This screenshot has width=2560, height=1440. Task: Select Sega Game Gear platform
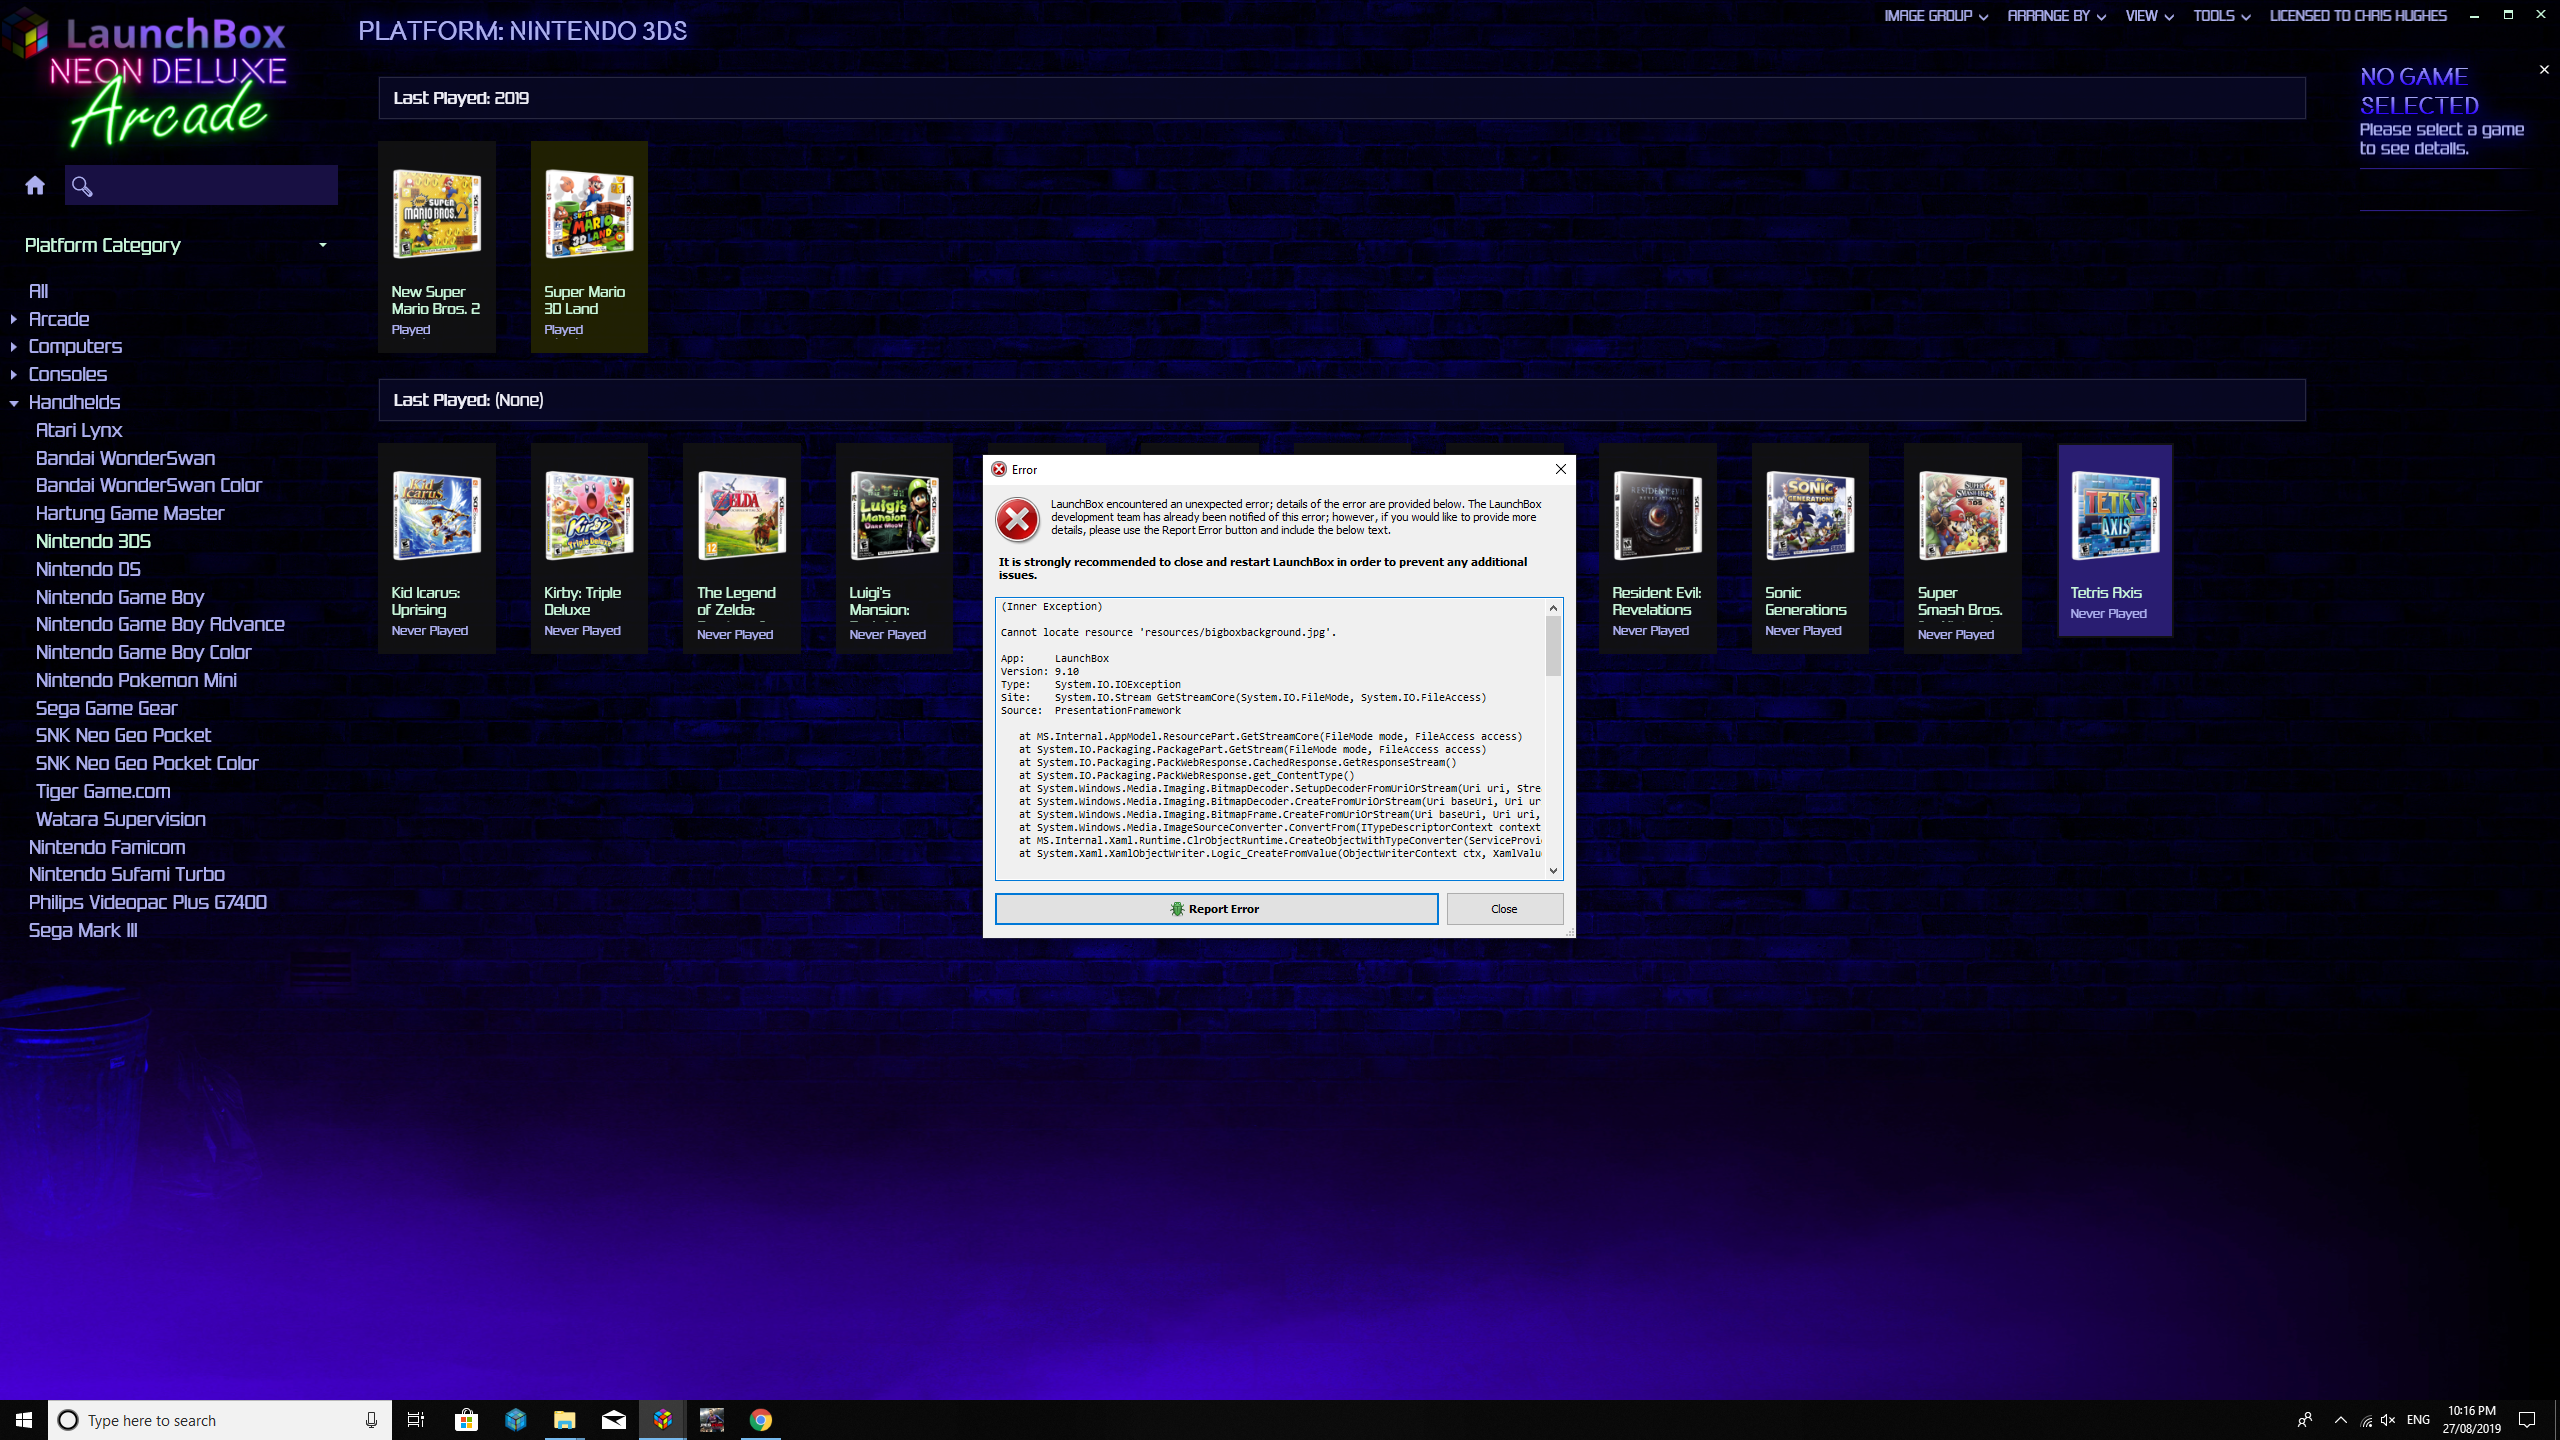click(x=106, y=708)
